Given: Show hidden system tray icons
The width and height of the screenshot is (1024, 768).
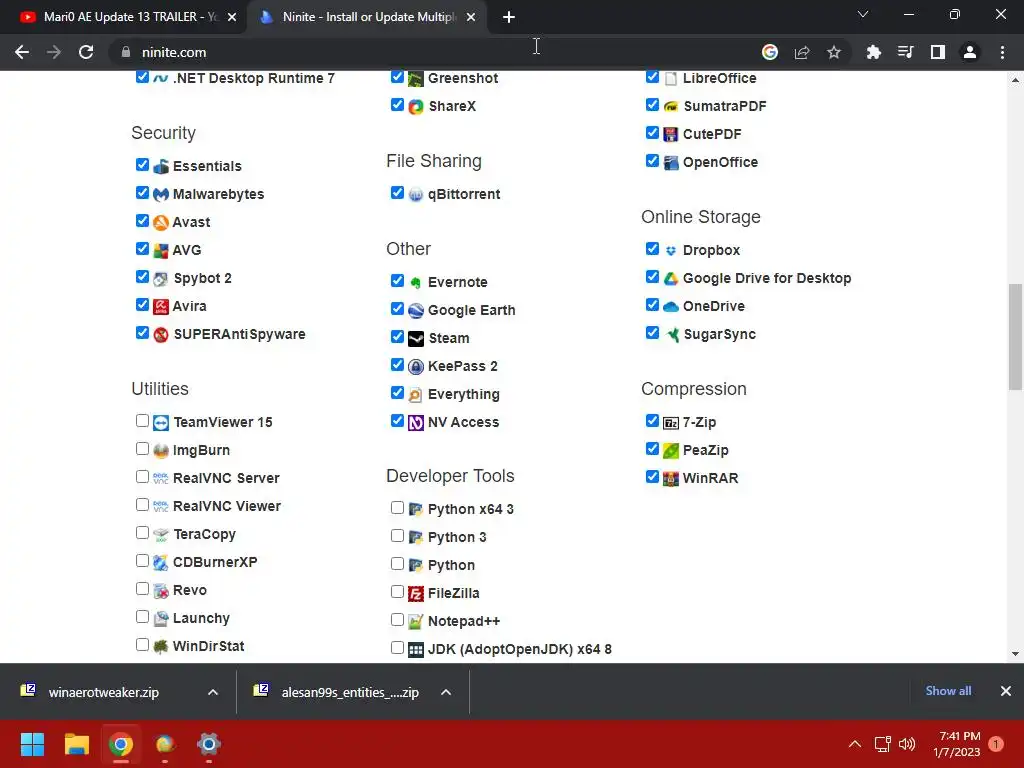Looking at the screenshot, I should pyautogui.click(x=855, y=744).
